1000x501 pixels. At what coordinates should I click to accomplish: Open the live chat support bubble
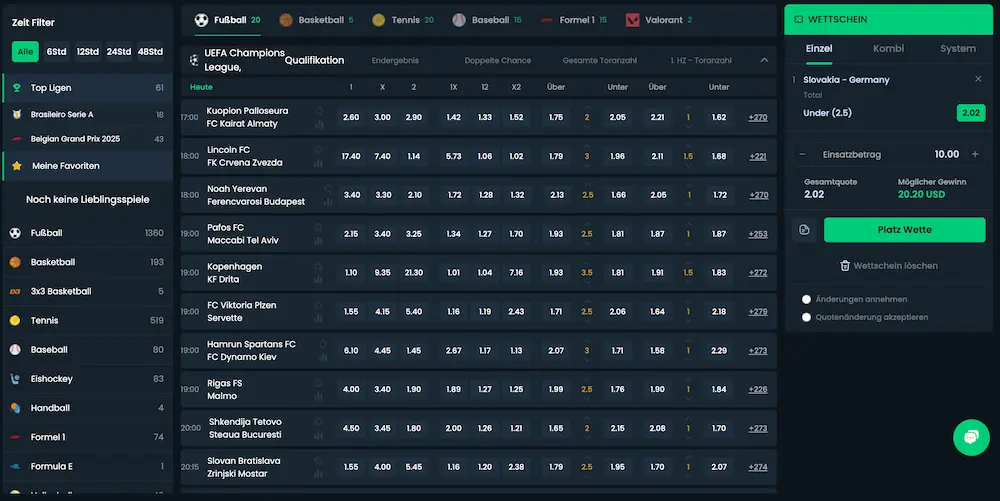(x=971, y=437)
